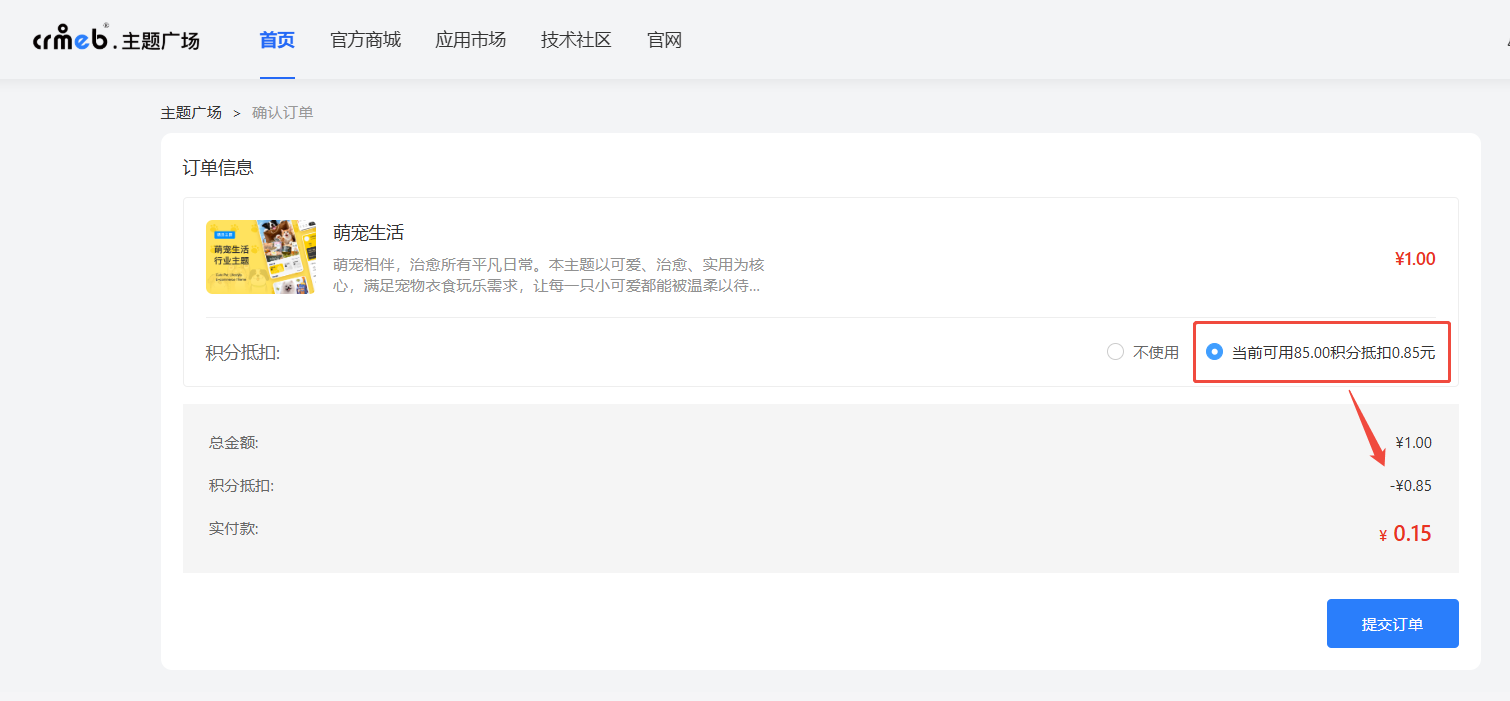Click the truncated theme description text
The image size is (1510, 701).
548,275
